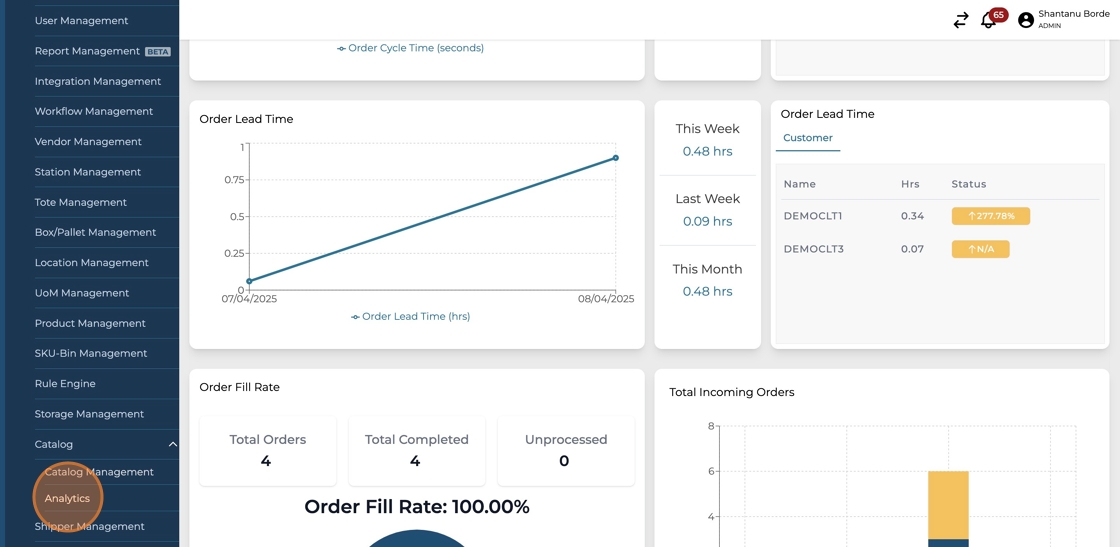Click the user profile avatar icon
The image size is (1120, 547).
point(1025,20)
